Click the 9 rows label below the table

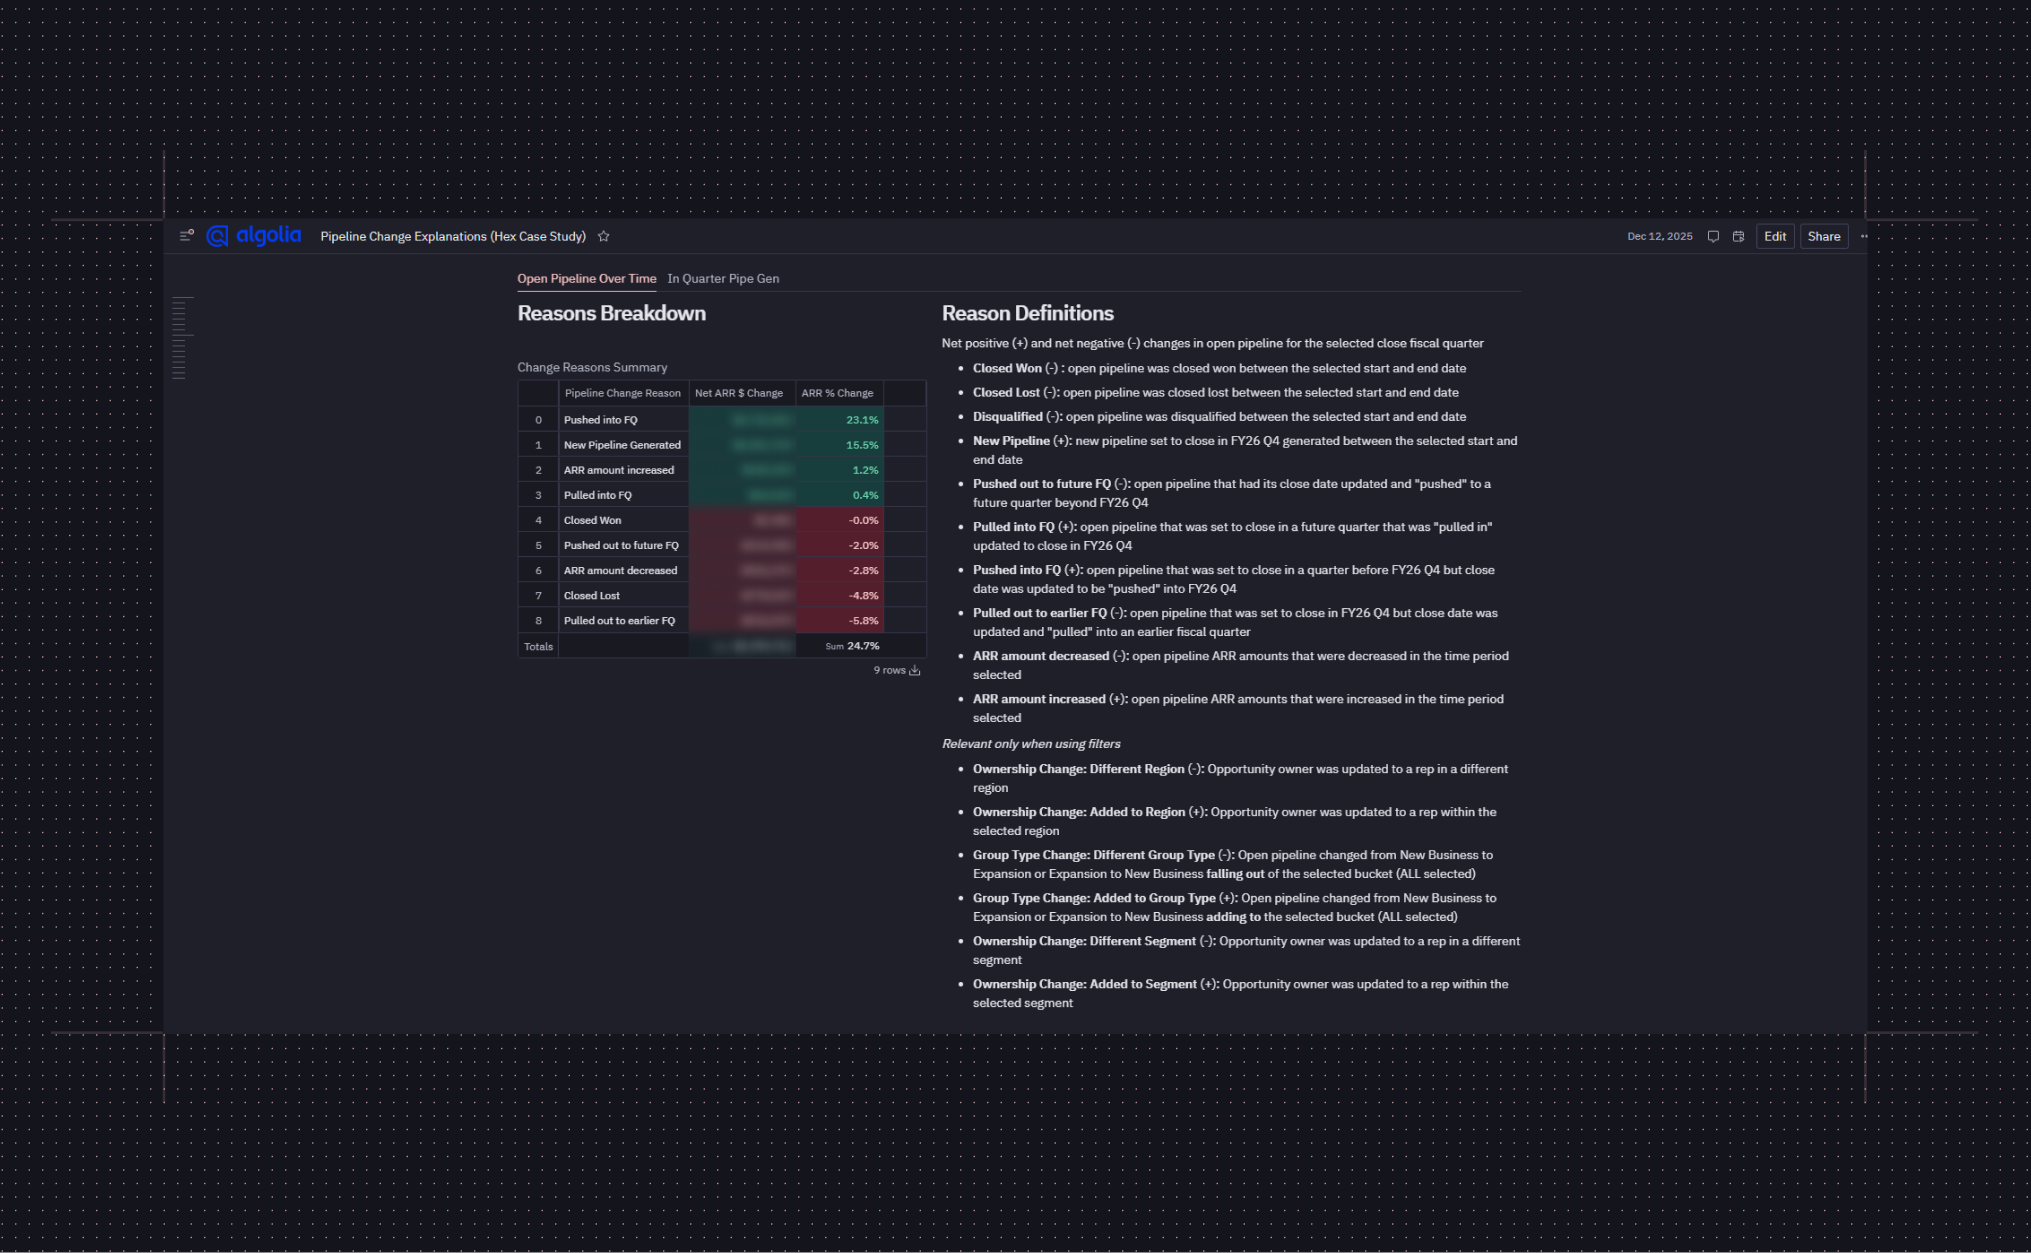[x=888, y=670]
